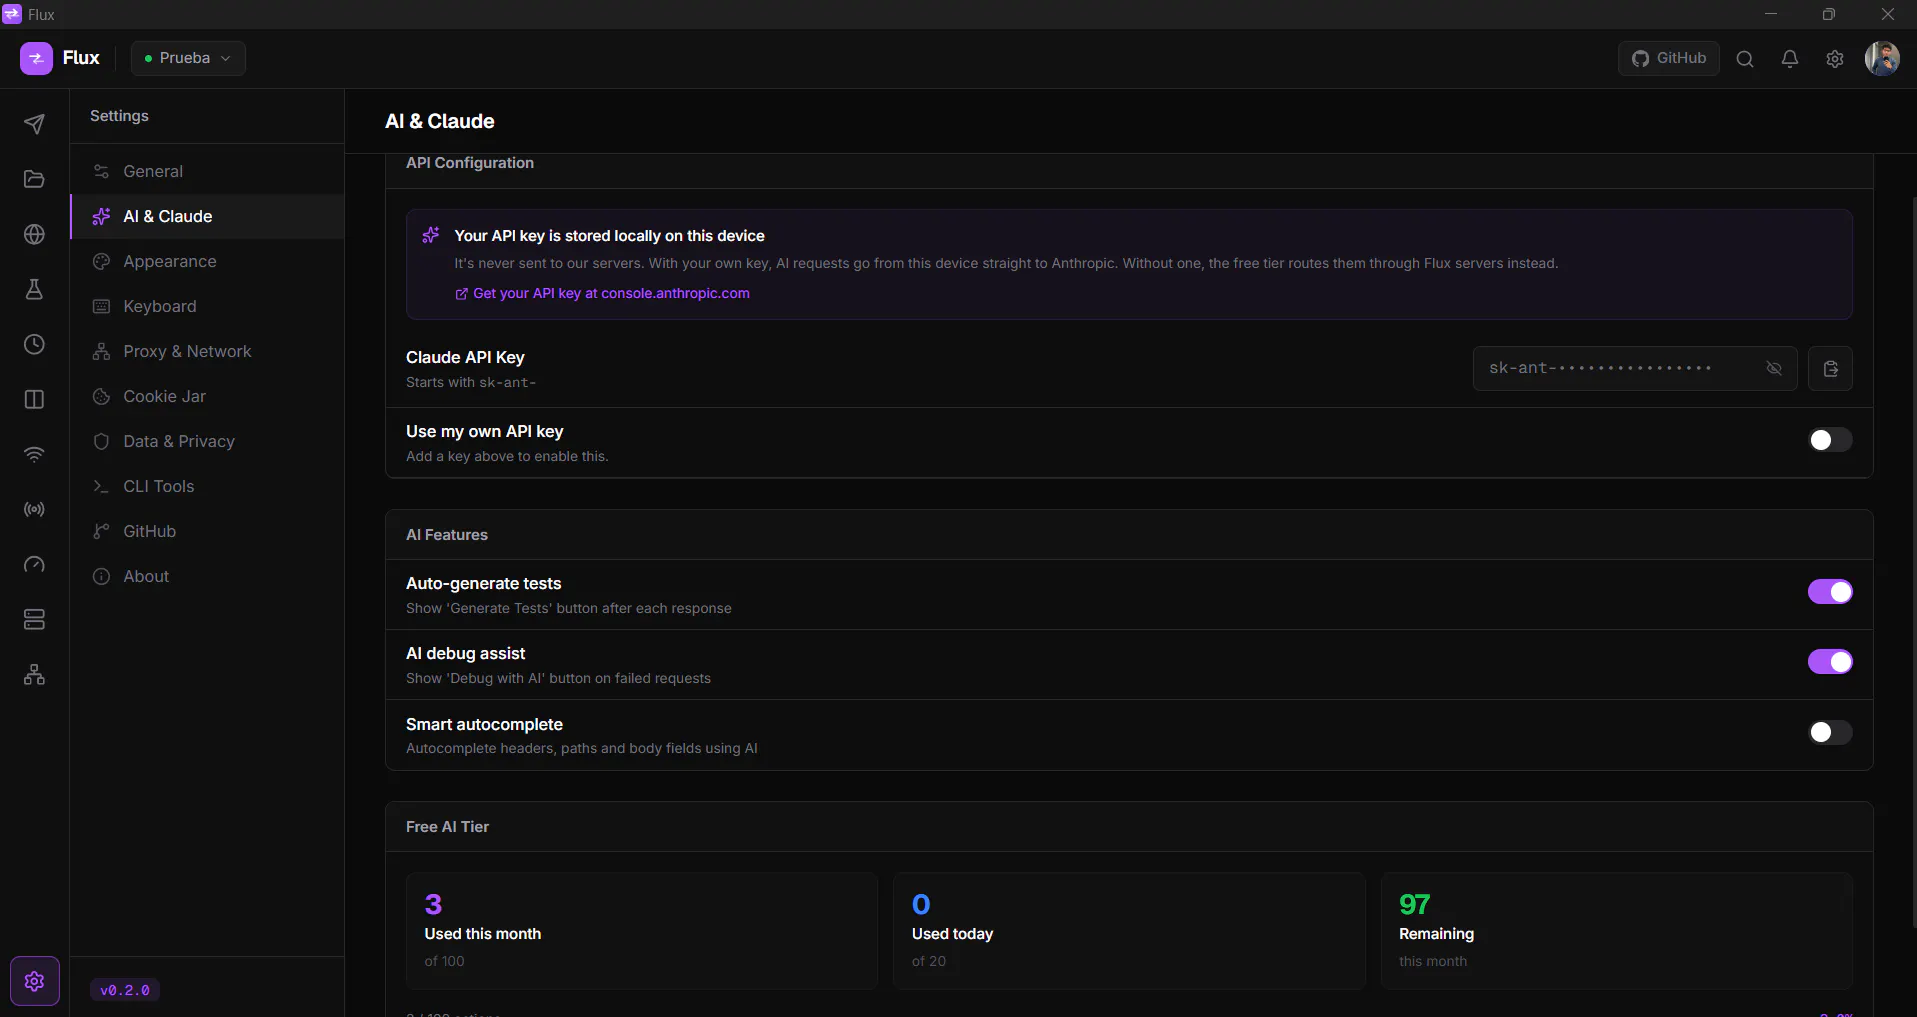Open the Prueba workspace dropdown
1917x1017 pixels.
click(x=188, y=58)
